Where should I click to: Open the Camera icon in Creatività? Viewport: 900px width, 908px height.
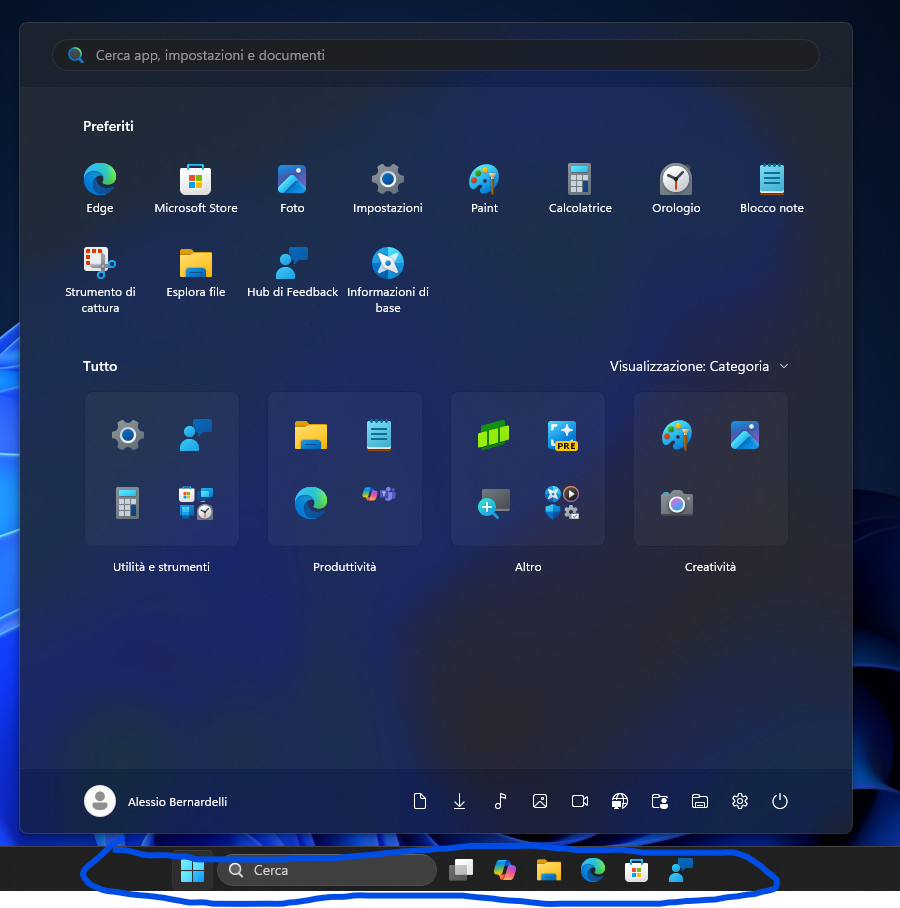tap(676, 503)
